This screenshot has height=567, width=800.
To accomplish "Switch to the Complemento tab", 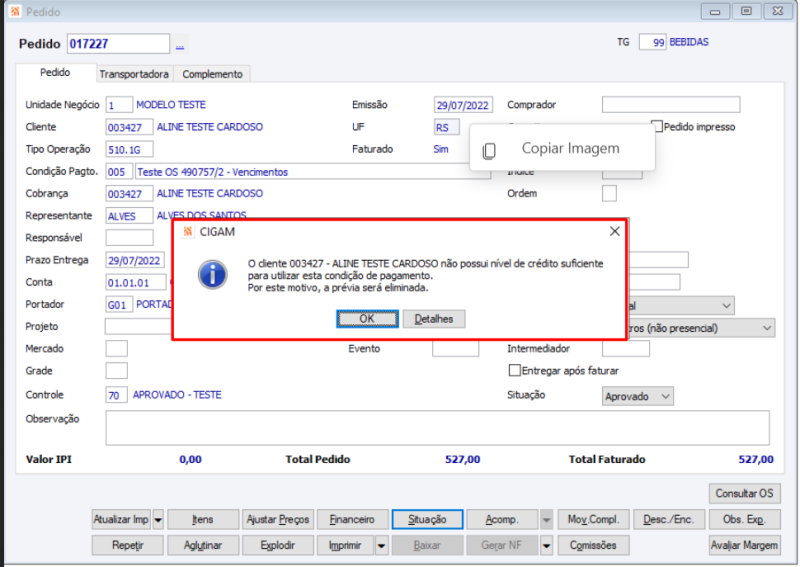I will point(212,74).
